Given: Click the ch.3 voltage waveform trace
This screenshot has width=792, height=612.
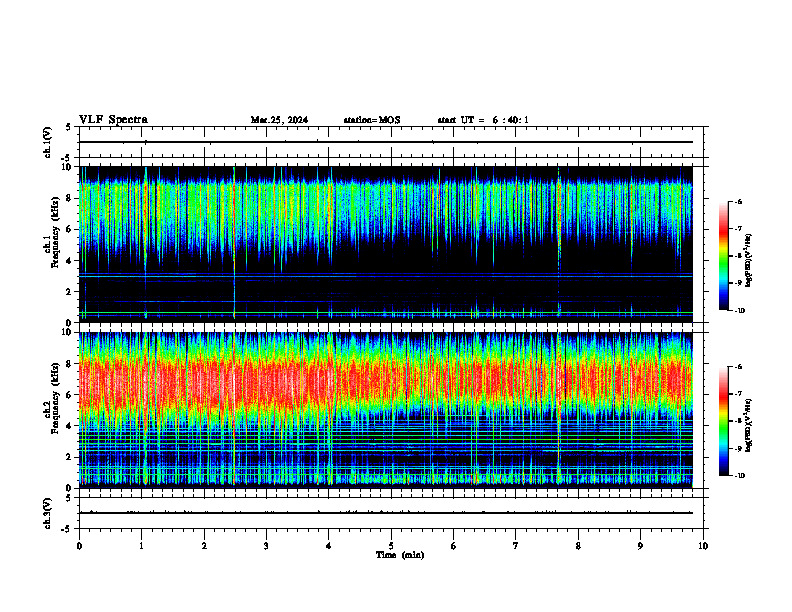Looking at the screenshot, I should pos(385,513).
